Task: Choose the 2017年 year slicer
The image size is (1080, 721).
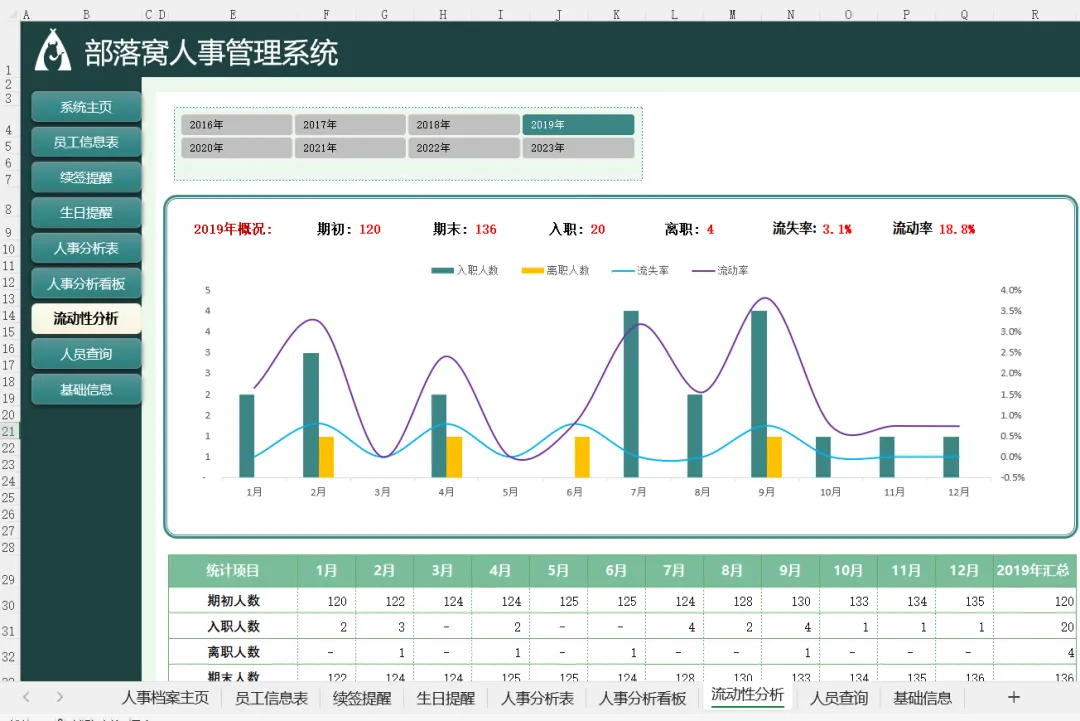Action: click(x=350, y=125)
